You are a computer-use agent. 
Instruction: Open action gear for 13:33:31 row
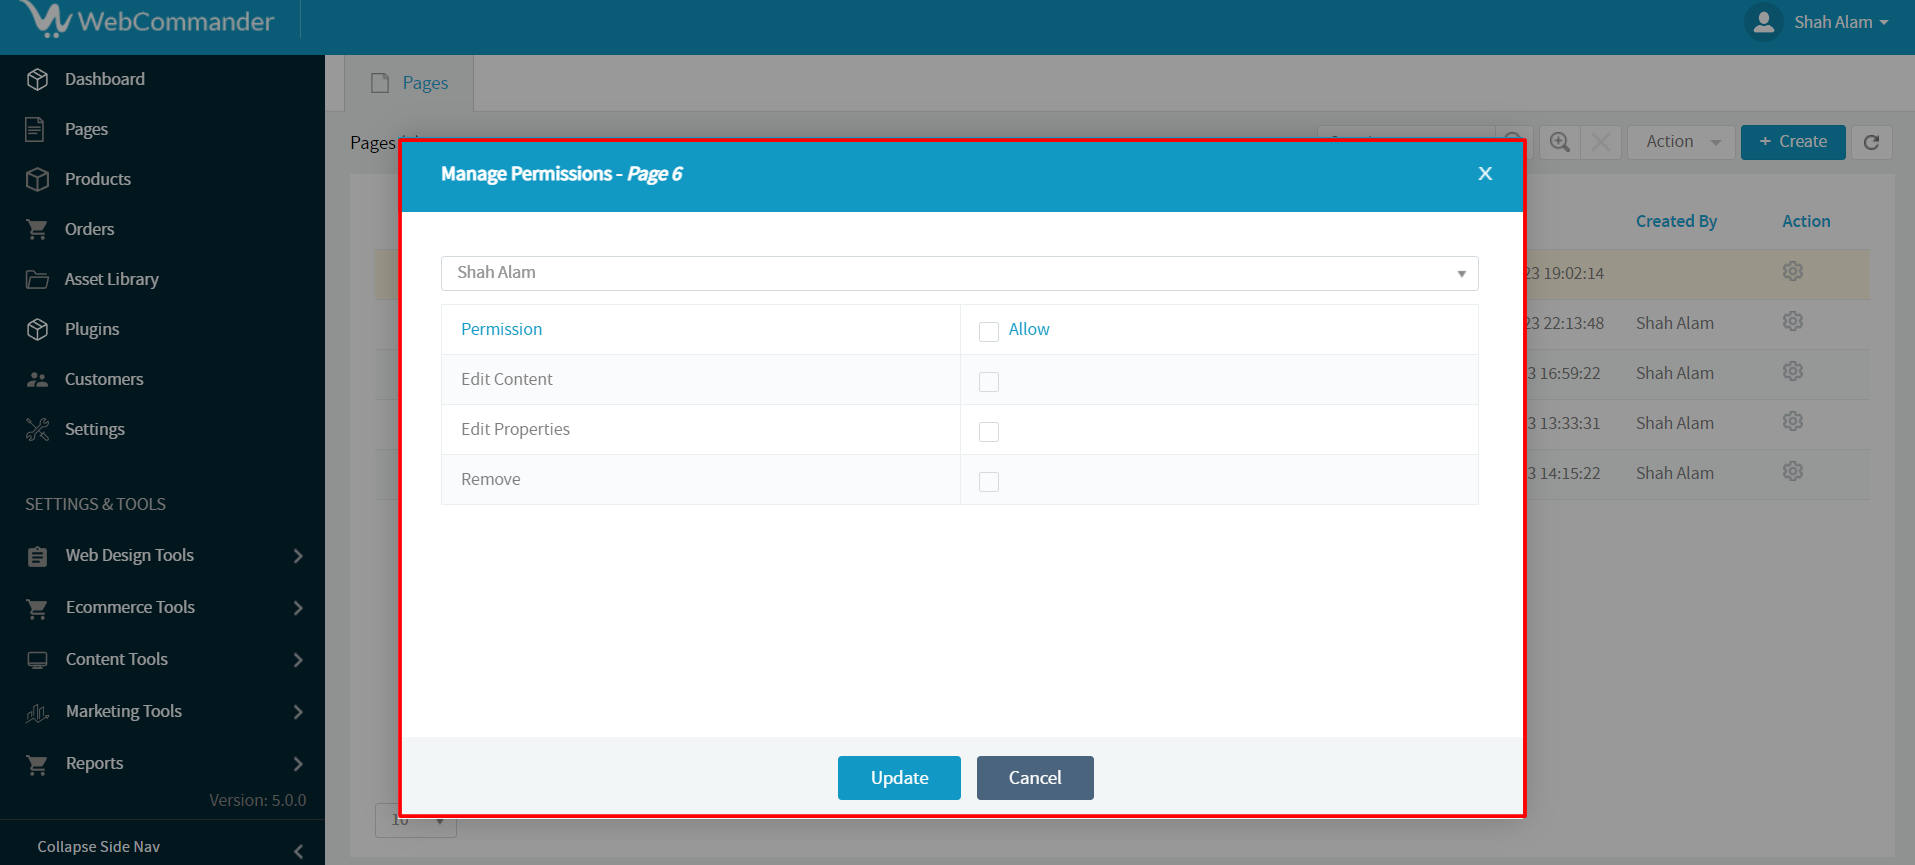click(x=1793, y=422)
